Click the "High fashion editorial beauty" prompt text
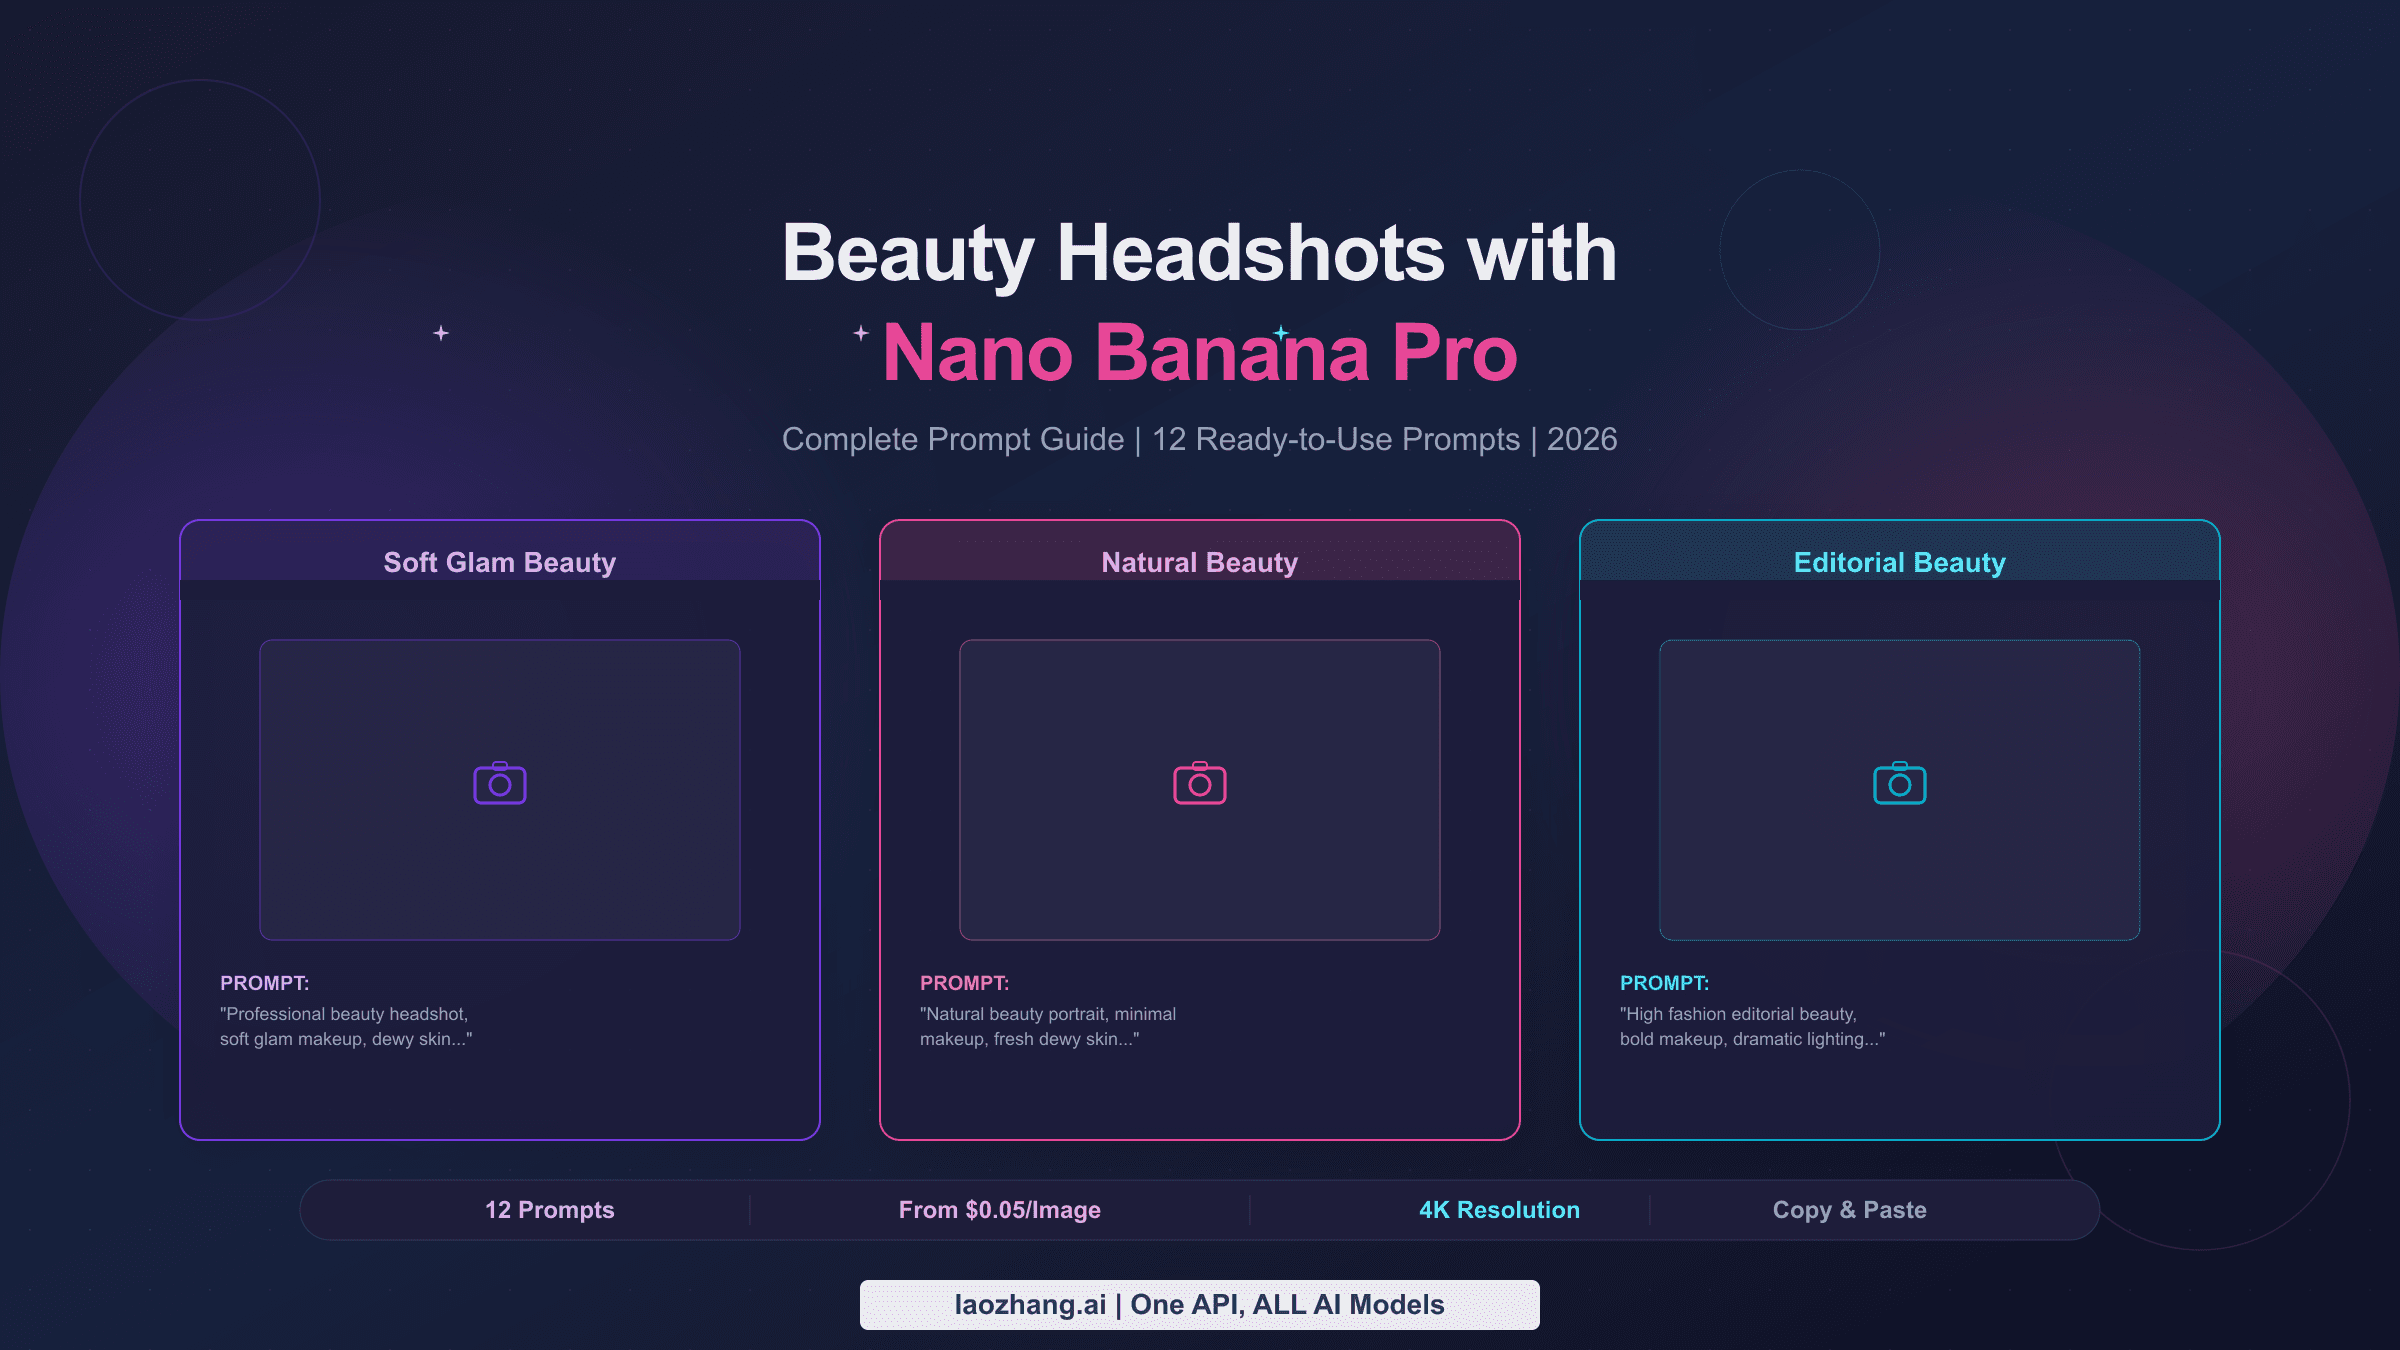 pyautogui.click(x=1753, y=1026)
